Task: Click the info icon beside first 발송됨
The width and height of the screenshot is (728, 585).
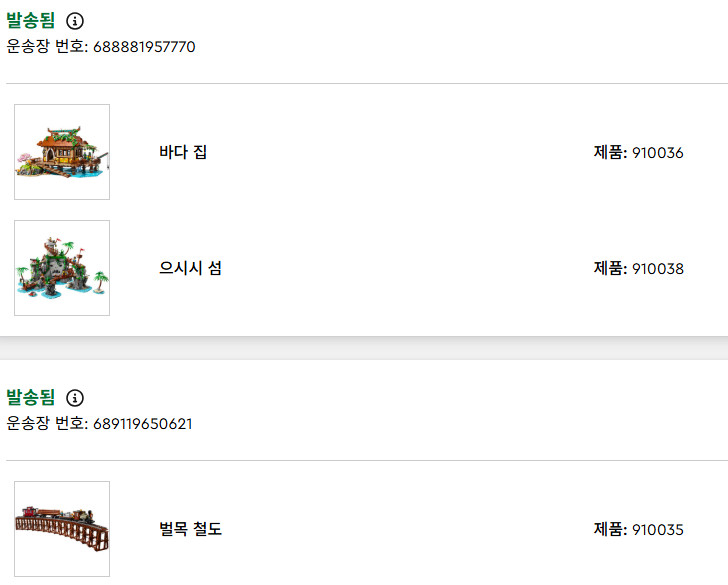Action: click(75, 20)
